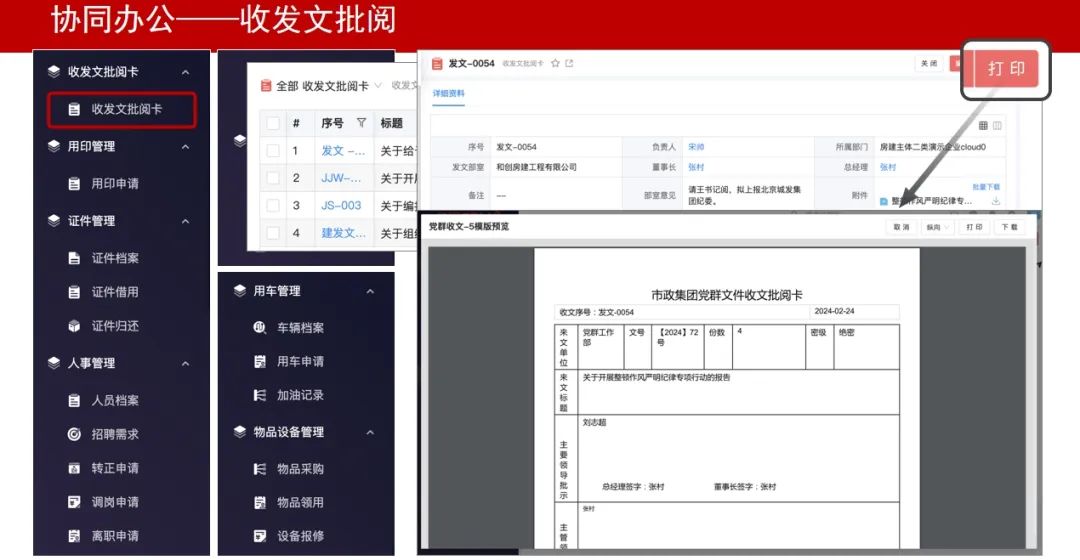The image size is (1080, 560).
Task: Collapse the 用印管理 section
Action: (185, 146)
